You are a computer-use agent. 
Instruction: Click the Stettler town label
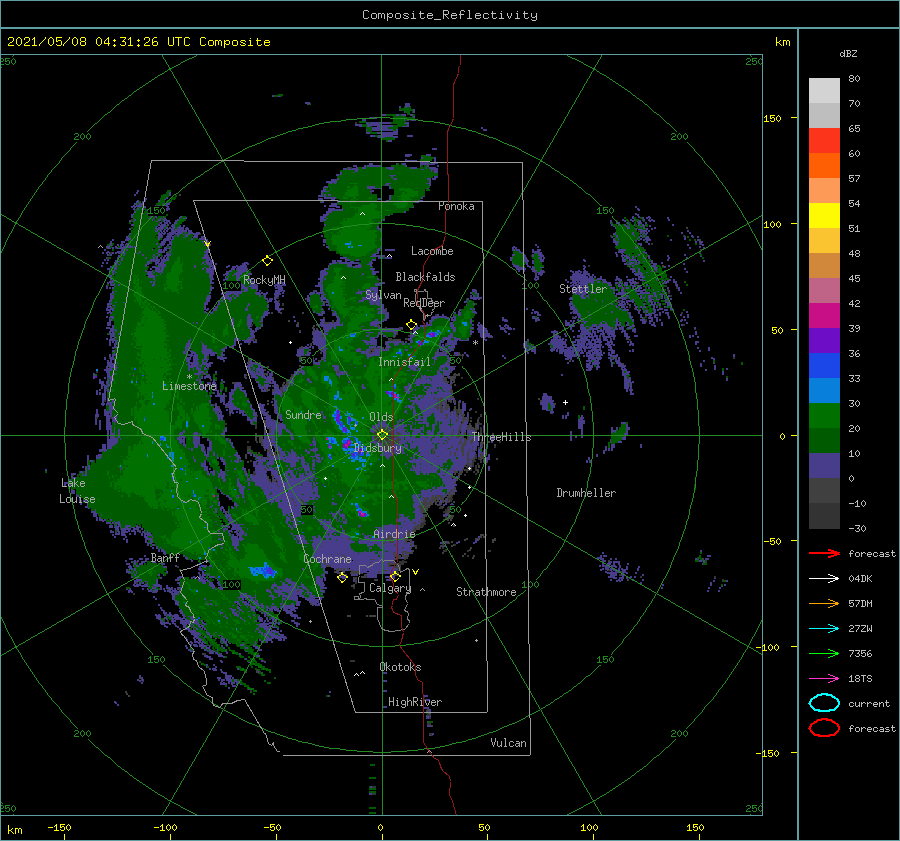pos(583,289)
